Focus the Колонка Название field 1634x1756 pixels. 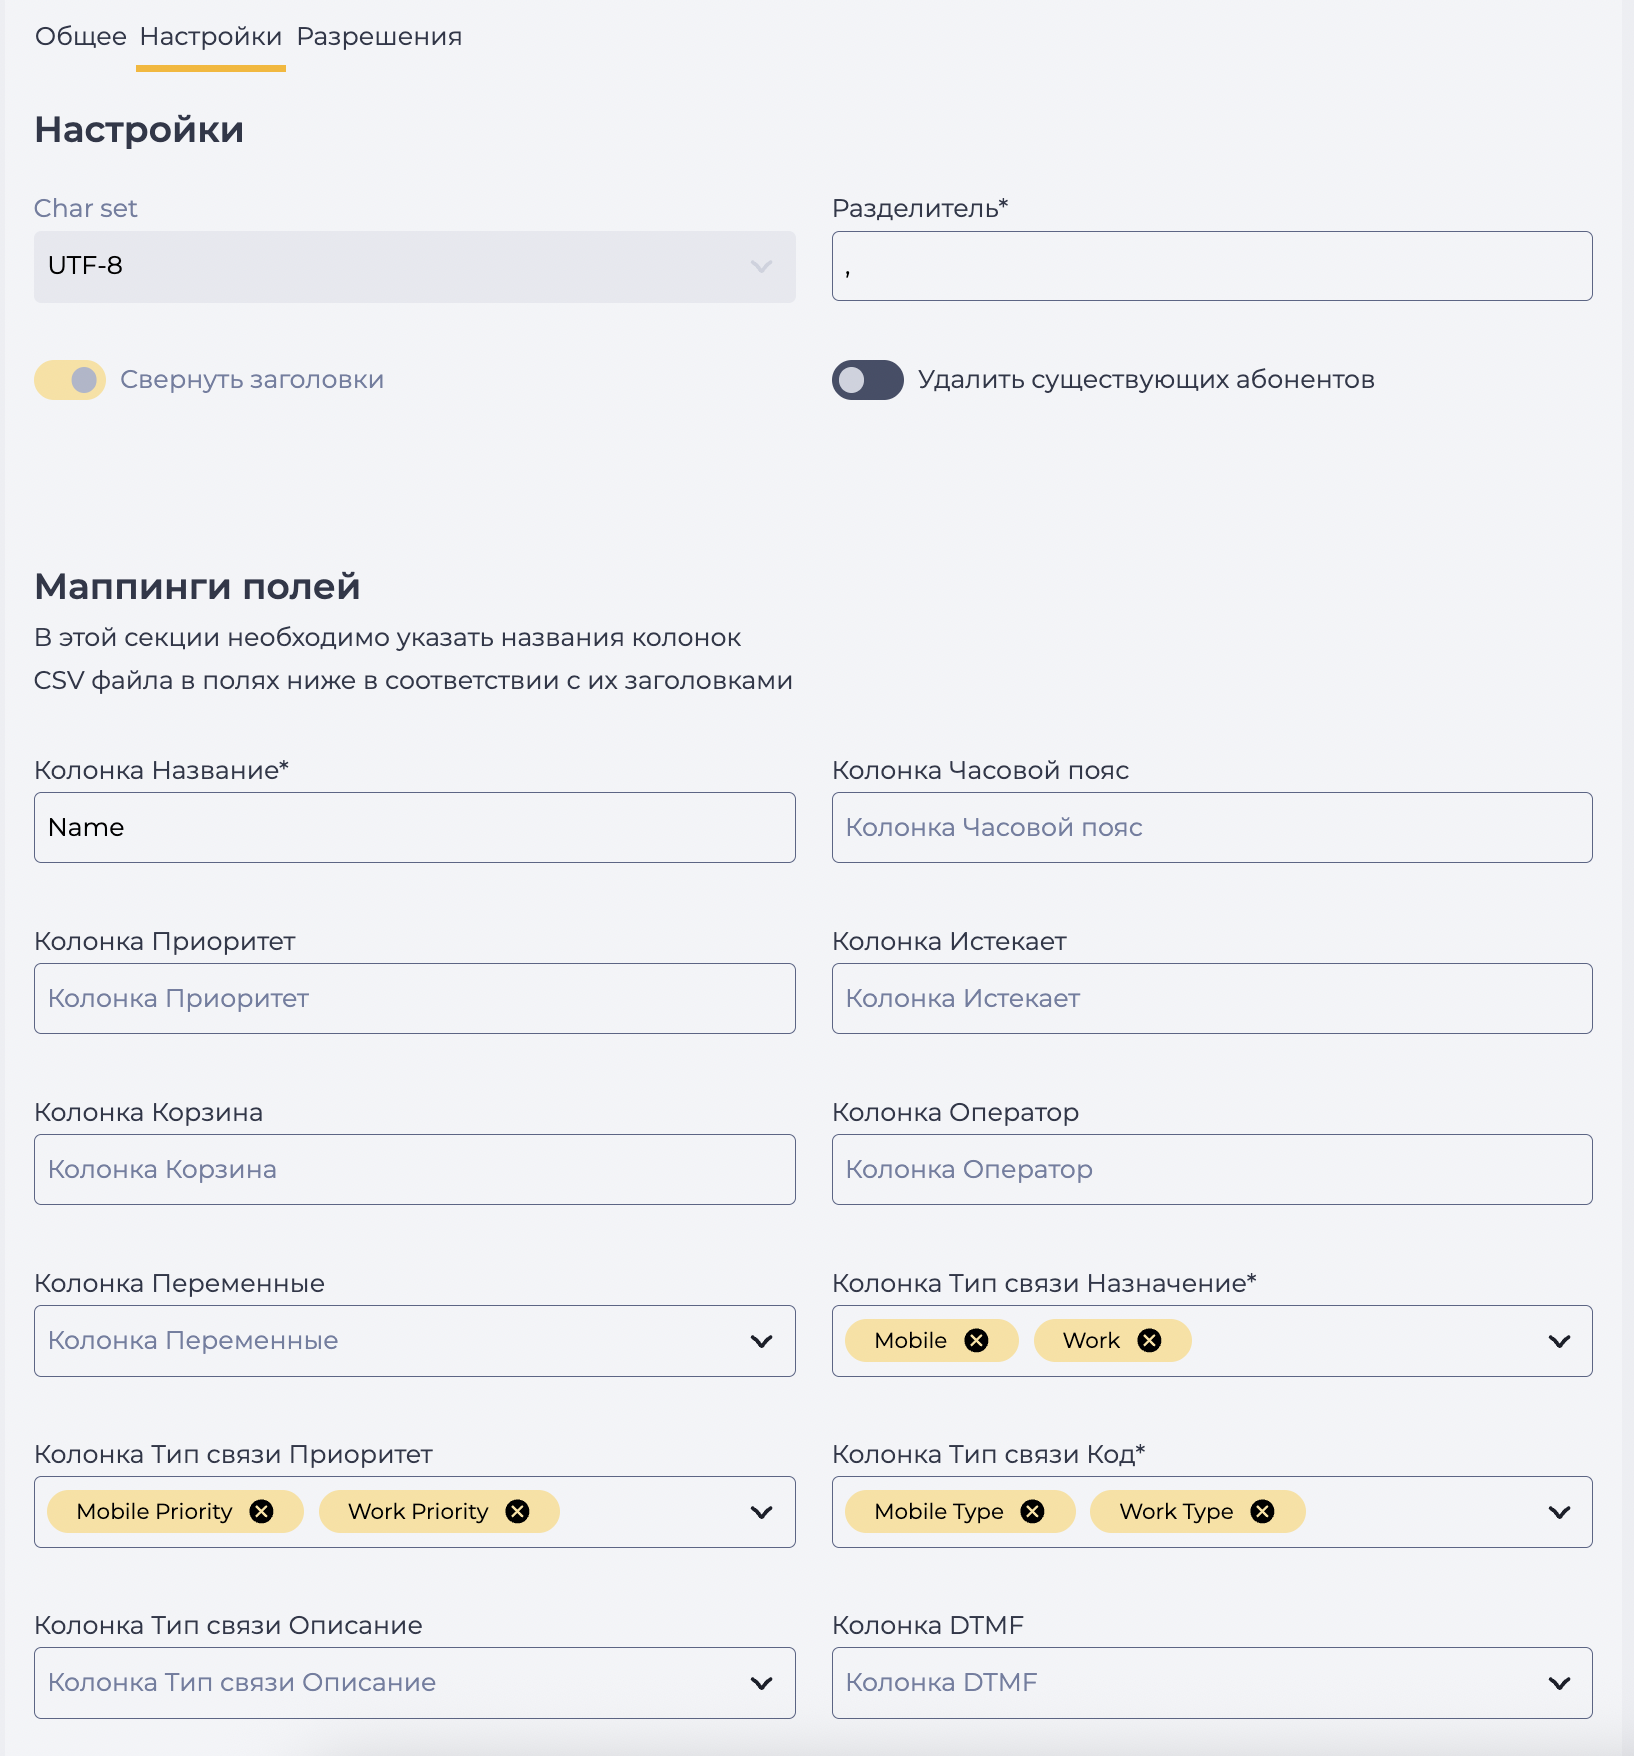(415, 828)
